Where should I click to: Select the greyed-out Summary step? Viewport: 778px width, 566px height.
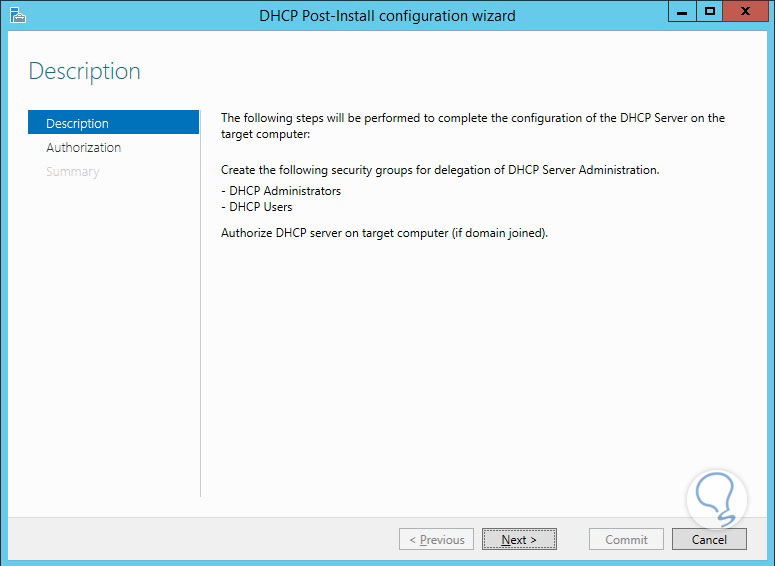pyautogui.click(x=72, y=172)
